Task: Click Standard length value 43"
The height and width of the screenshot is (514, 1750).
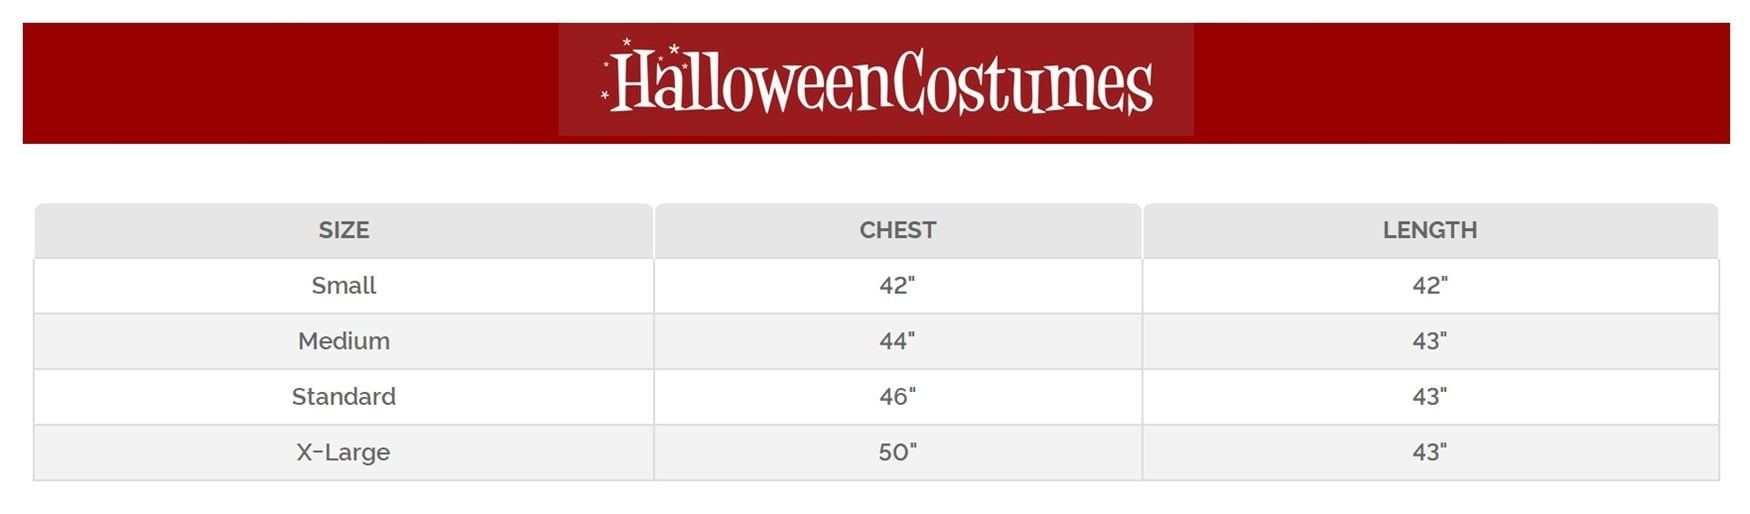Action: (x=1429, y=397)
